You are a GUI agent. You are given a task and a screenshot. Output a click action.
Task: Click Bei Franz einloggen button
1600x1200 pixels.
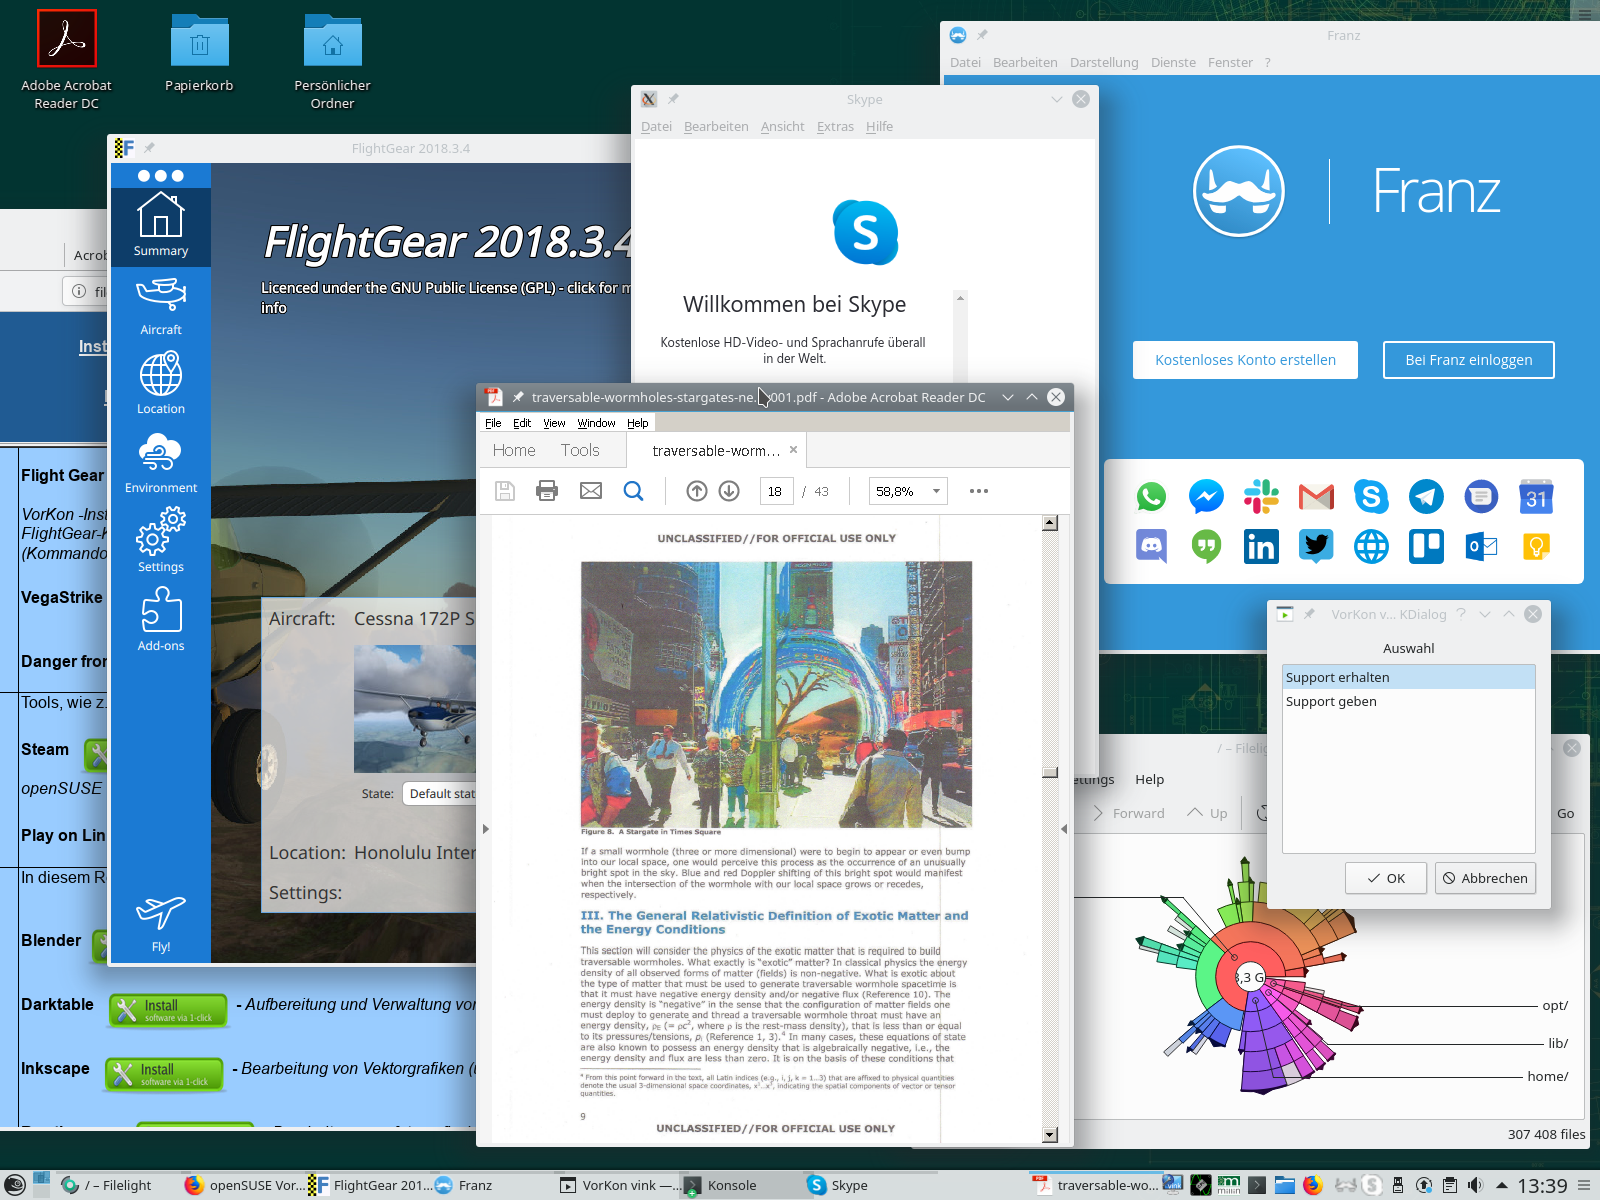point(1468,360)
